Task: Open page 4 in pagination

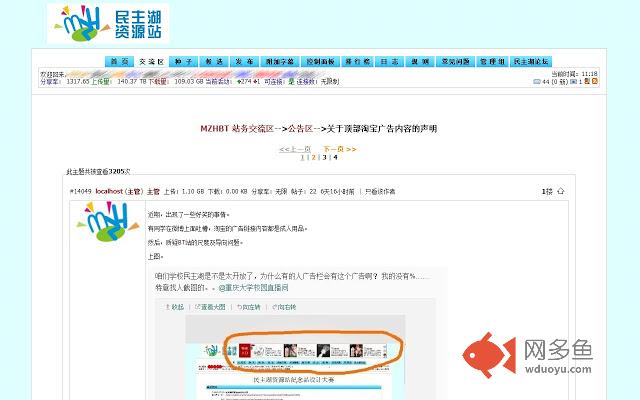Action: click(335, 157)
